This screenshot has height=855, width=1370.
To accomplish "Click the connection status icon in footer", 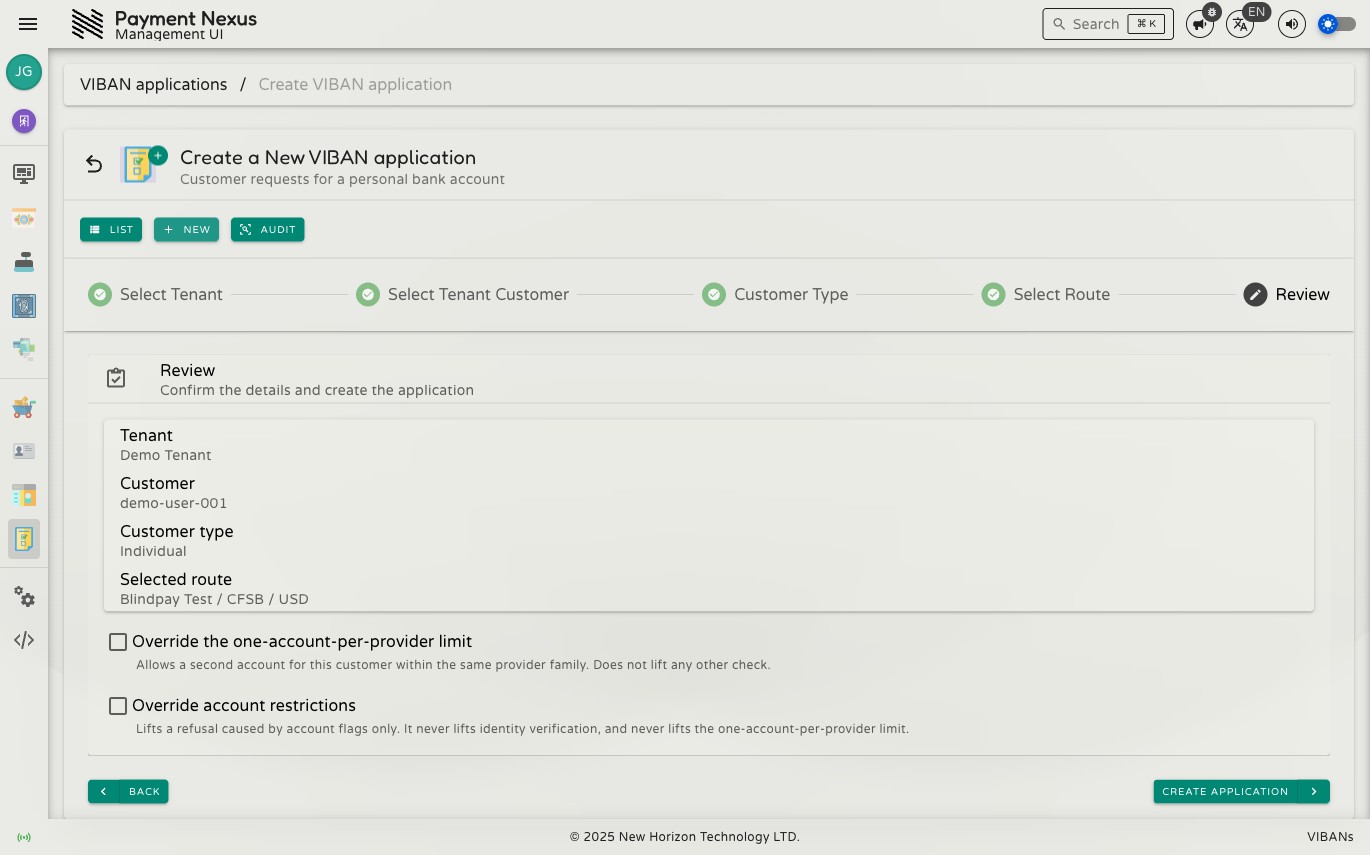I will (x=24, y=837).
